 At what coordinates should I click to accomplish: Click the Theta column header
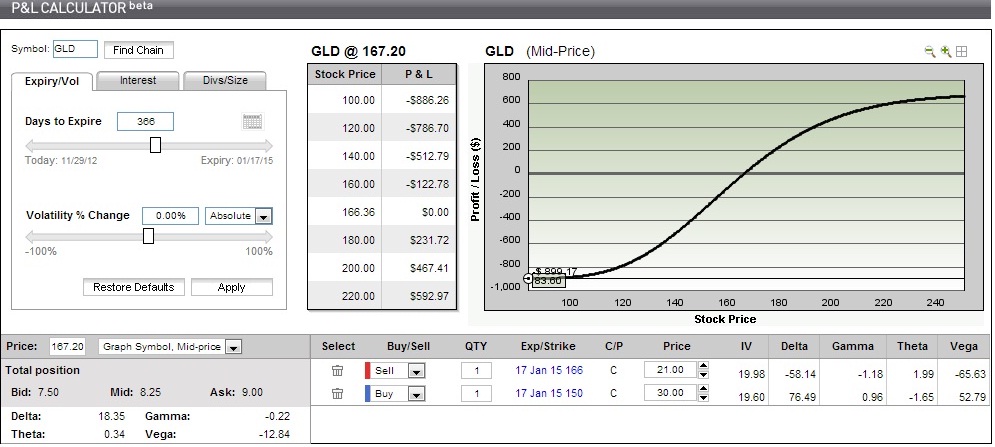click(x=912, y=346)
